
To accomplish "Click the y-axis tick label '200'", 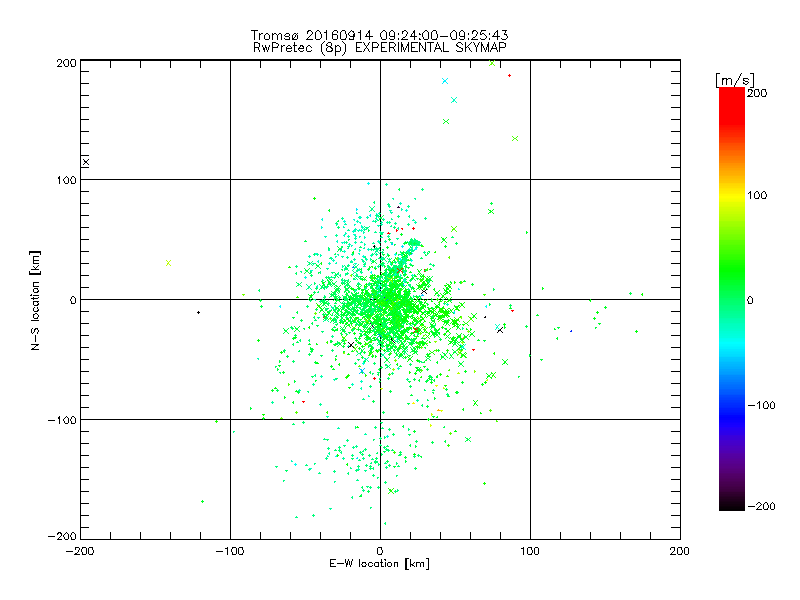I will [x=66, y=63].
